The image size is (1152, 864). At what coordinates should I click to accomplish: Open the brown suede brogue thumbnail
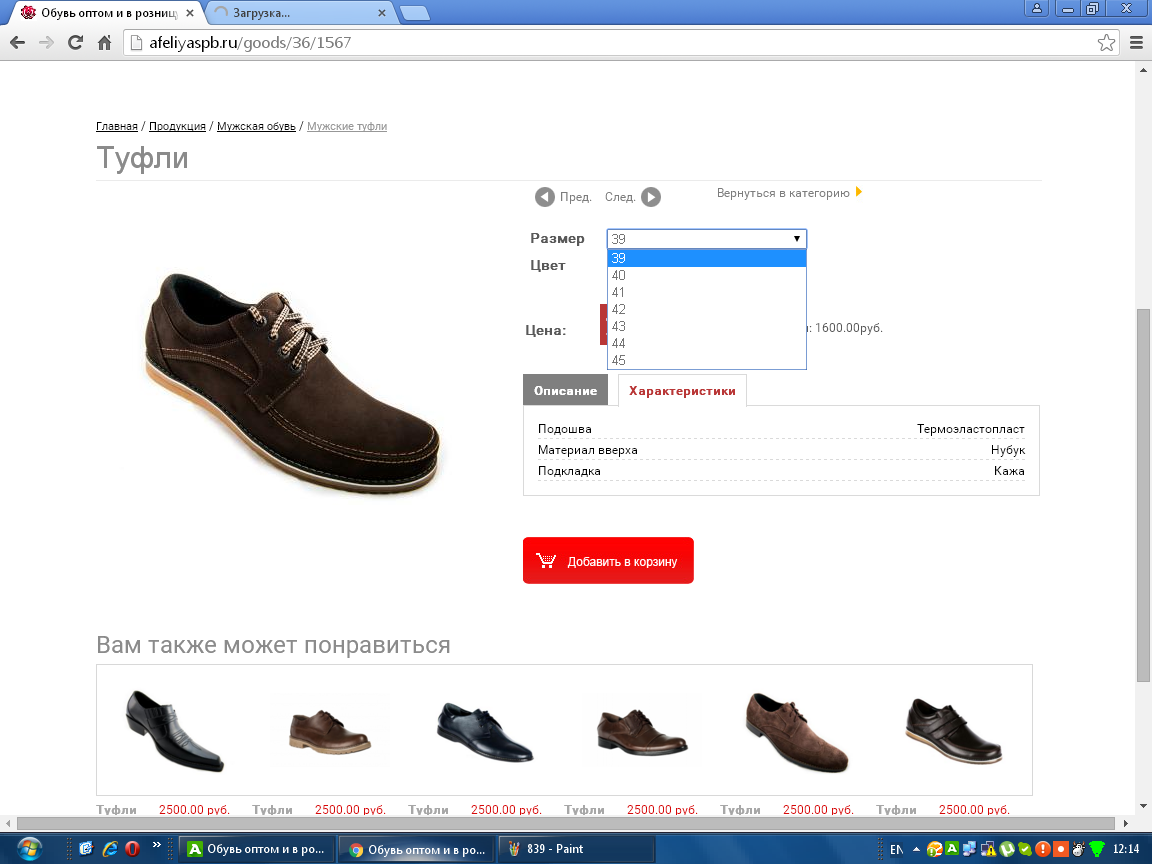click(x=797, y=732)
